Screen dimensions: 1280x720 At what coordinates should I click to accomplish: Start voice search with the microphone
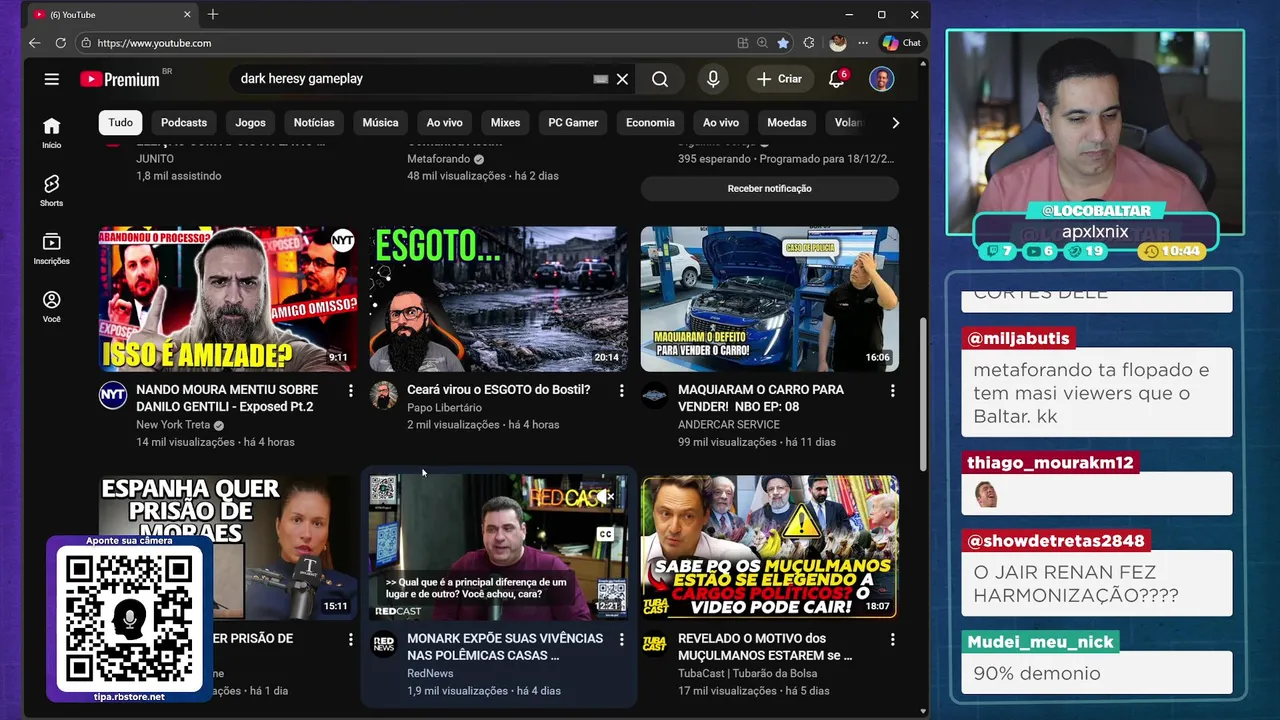point(713,79)
